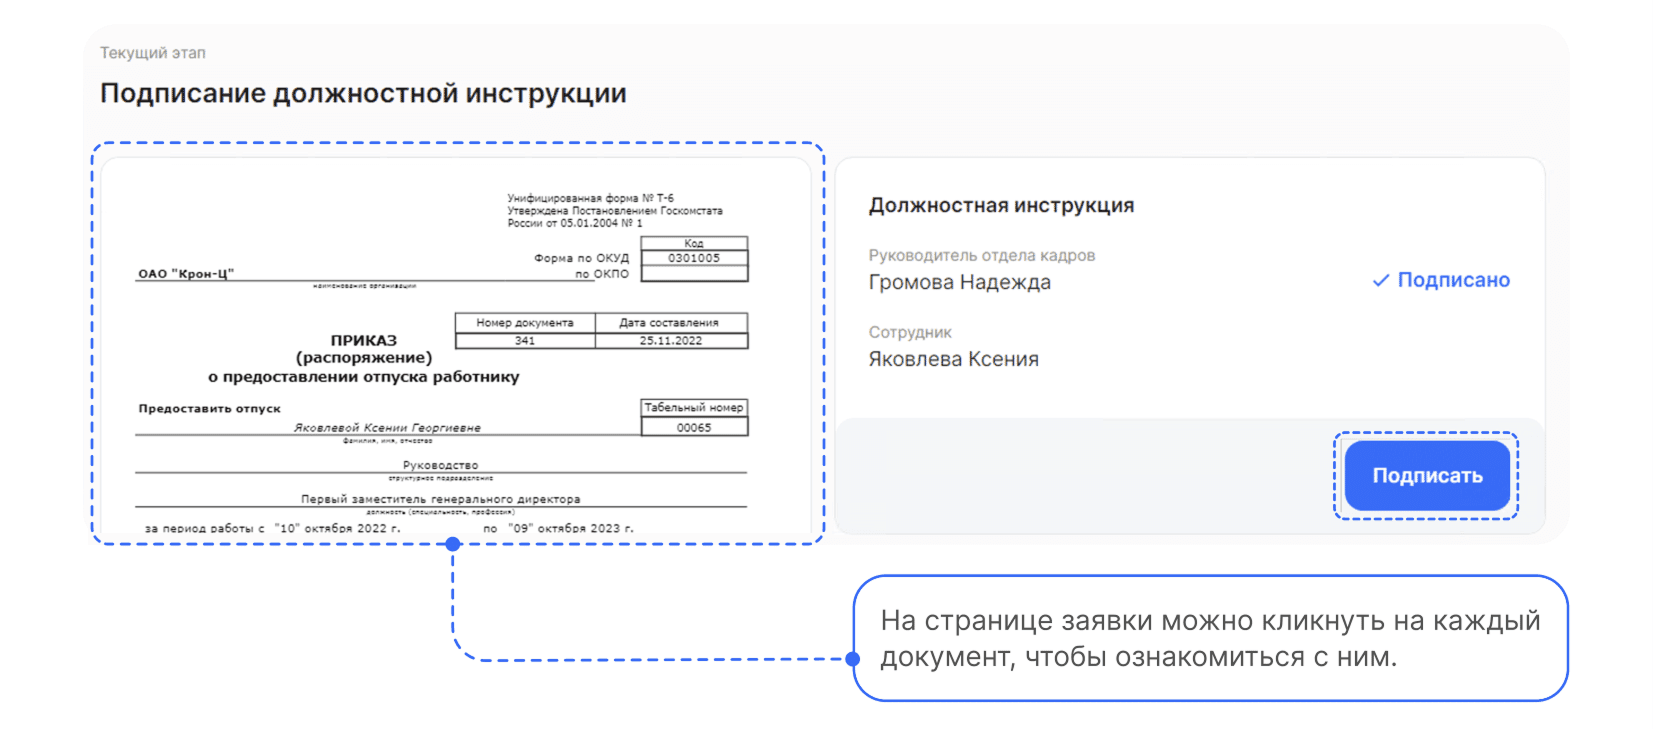Click the Должностная инструкция heading
The image size is (1653, 729).
(x=1001, y=205)
